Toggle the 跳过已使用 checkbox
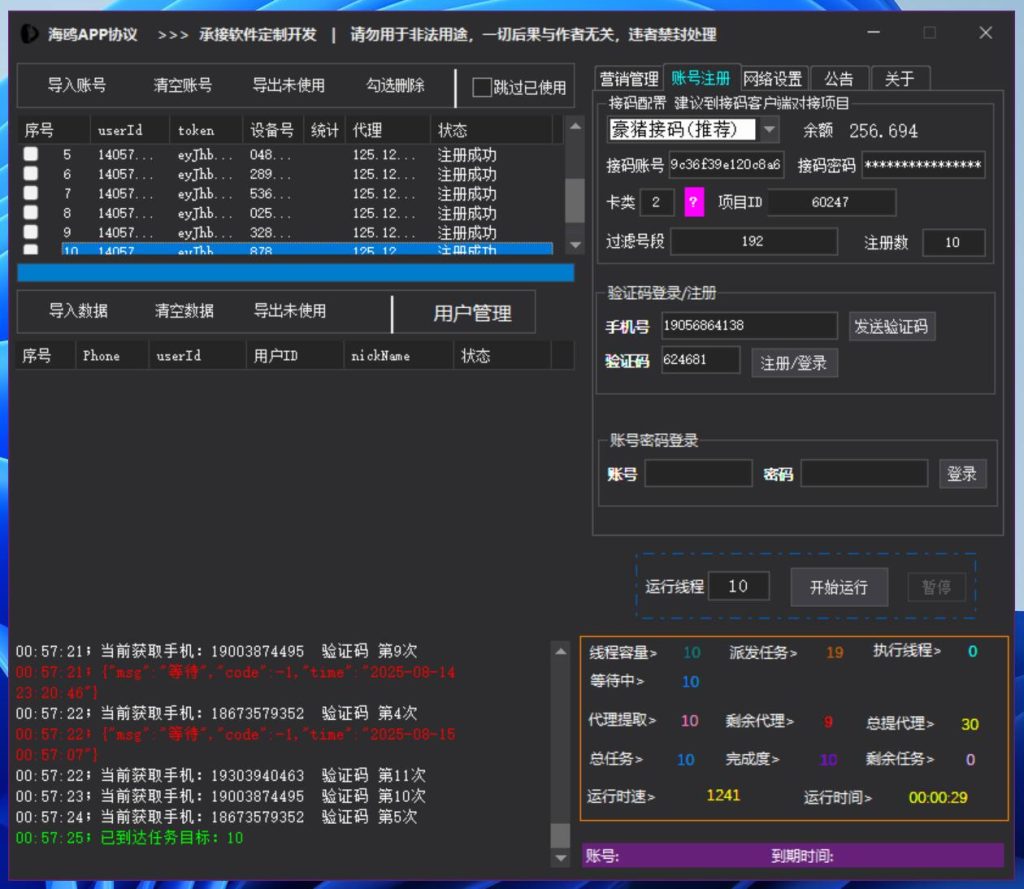 (x=482, y=87)
